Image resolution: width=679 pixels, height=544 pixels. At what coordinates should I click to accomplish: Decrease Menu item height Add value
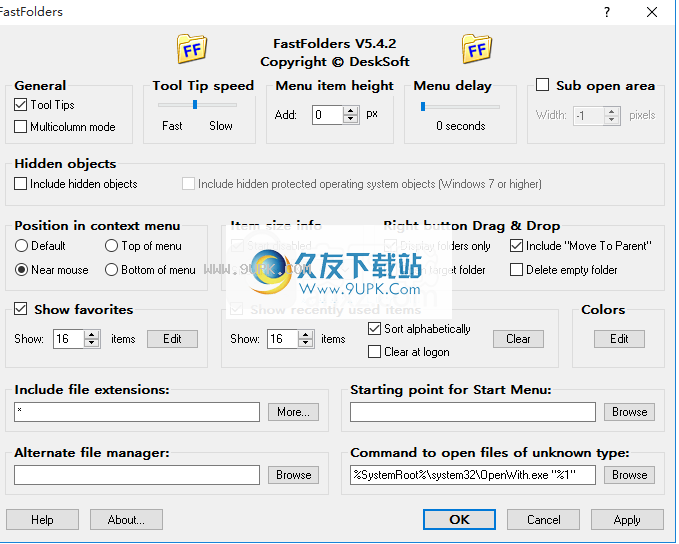351,119
